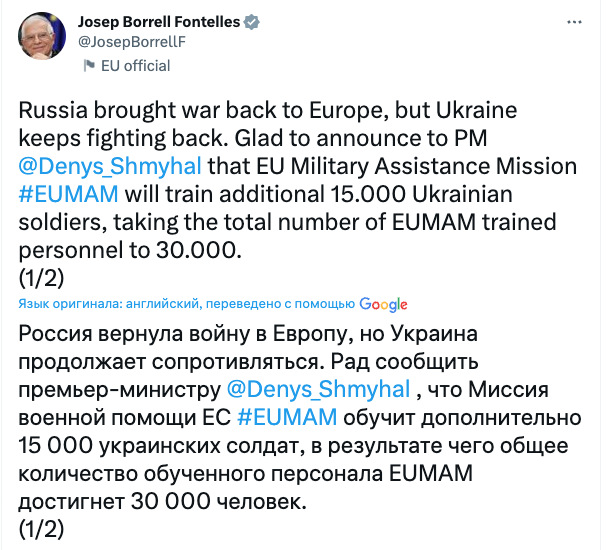Screen dimensions: 610x550
Task: Open the tweet's more options menu
Action: [572, 21]
